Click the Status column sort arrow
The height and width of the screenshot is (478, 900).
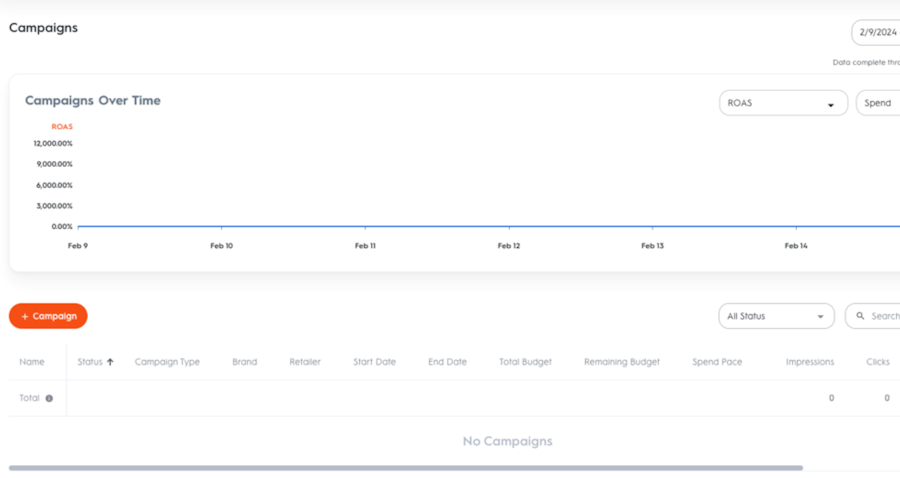(110, 362)
